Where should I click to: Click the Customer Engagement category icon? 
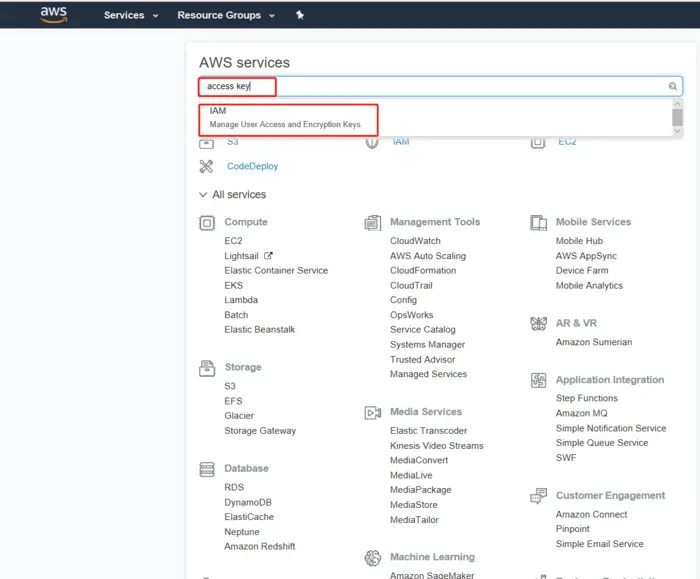click(538, 496)
